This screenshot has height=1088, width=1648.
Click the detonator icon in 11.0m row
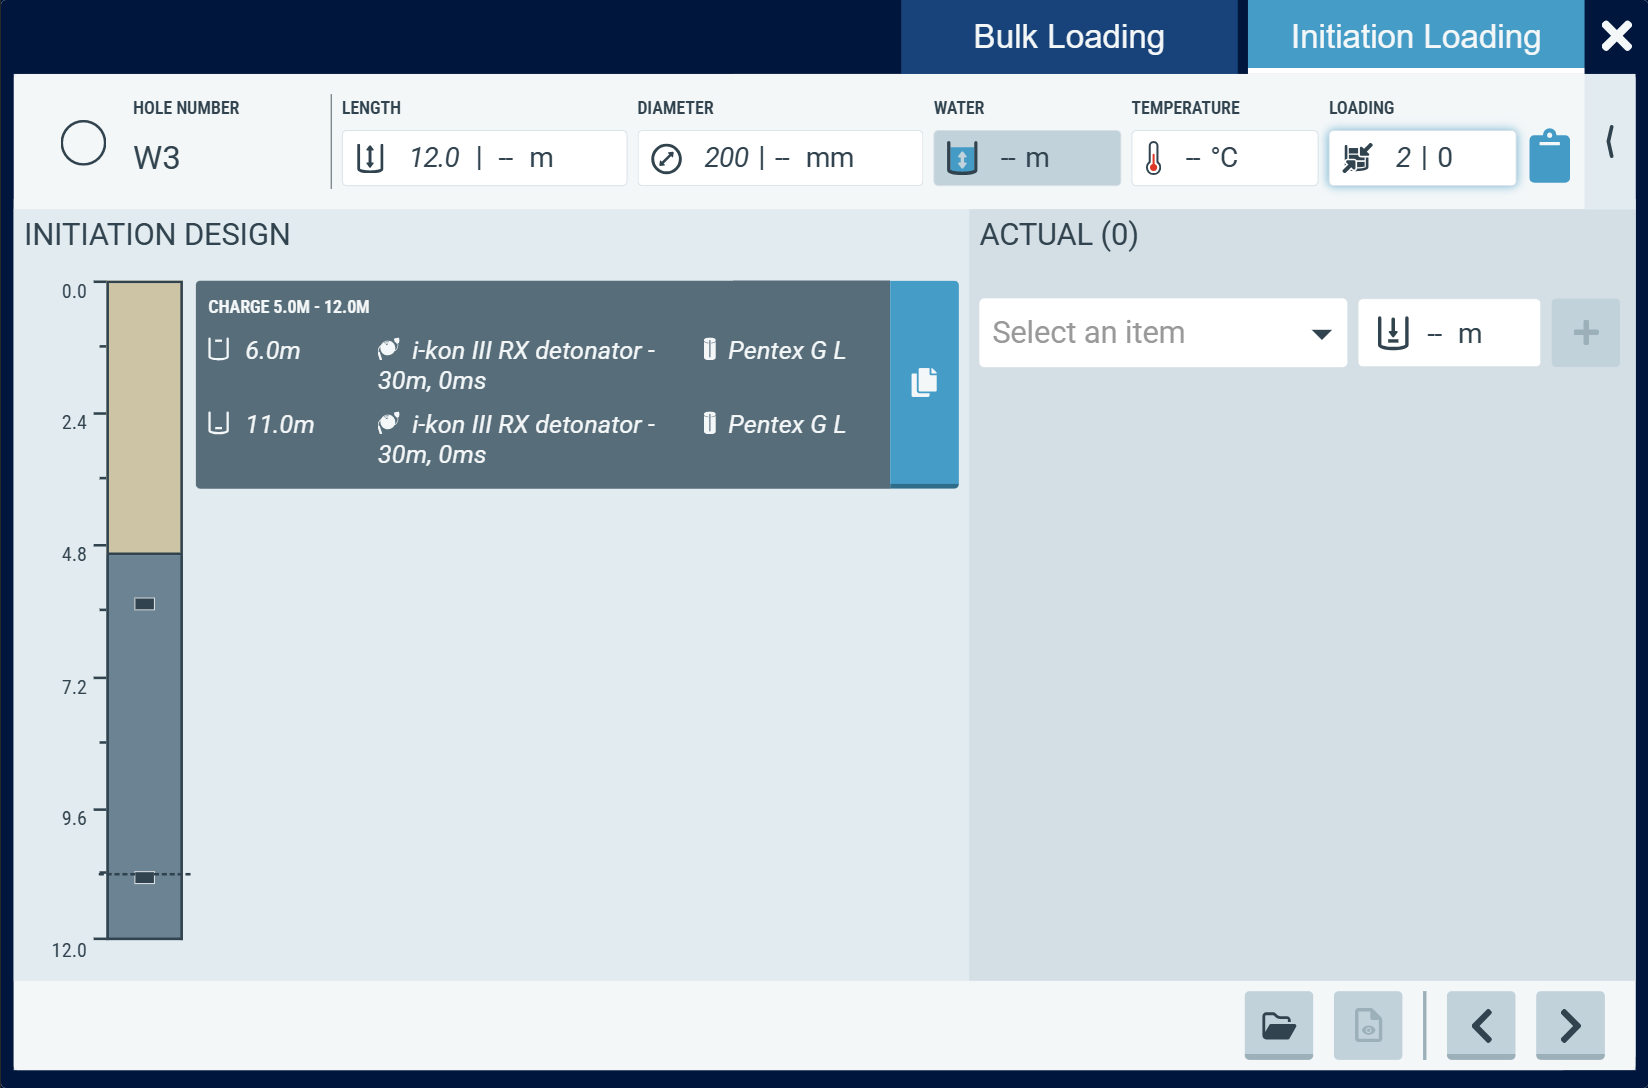coord(389,423)
